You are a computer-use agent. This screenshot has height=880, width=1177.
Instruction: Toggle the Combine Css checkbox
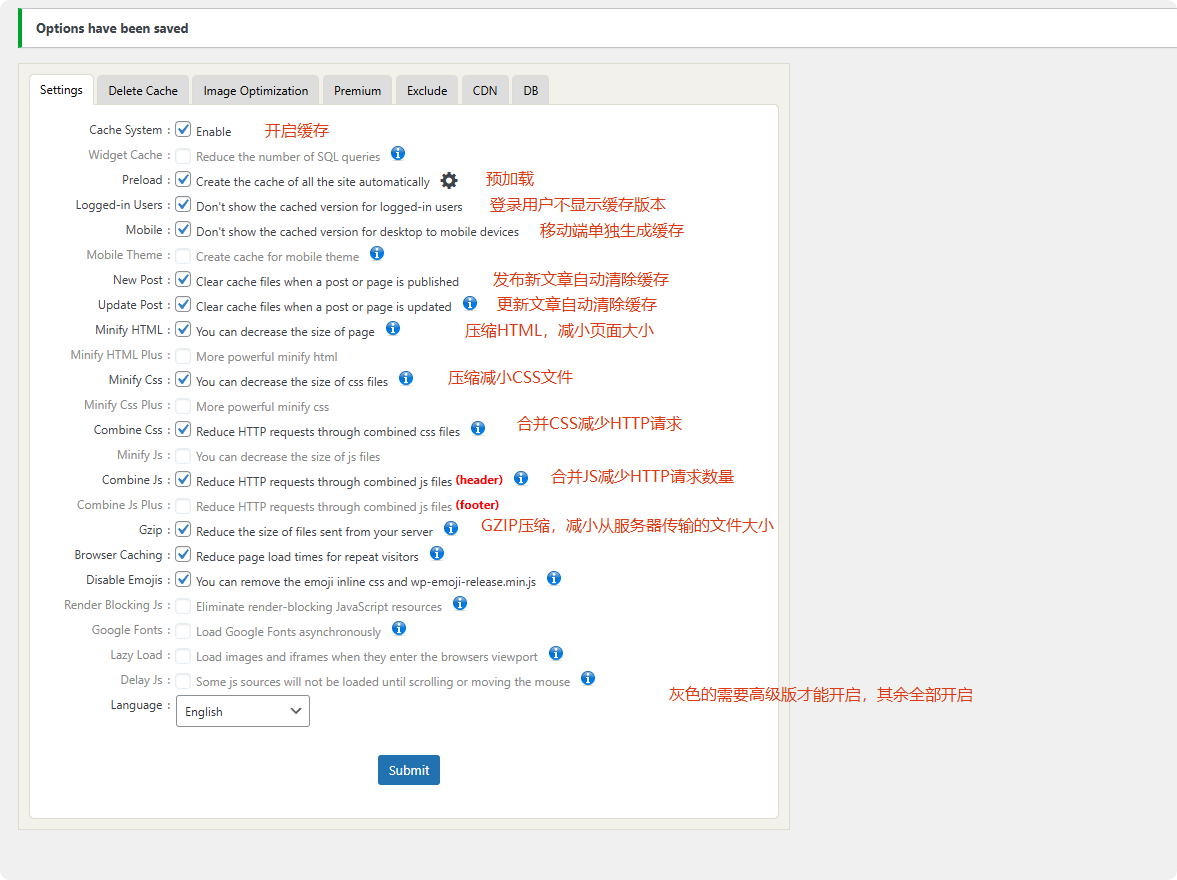pyautogui.click(x=183, y=429)
